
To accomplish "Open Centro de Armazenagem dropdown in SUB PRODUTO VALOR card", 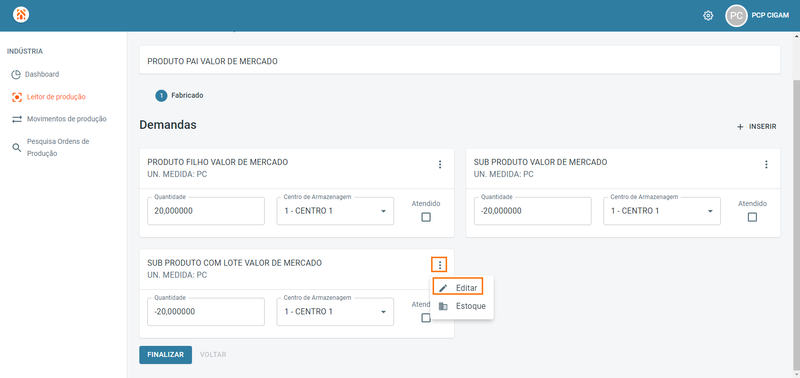I will pyautogui.click(x=662, y=211).
